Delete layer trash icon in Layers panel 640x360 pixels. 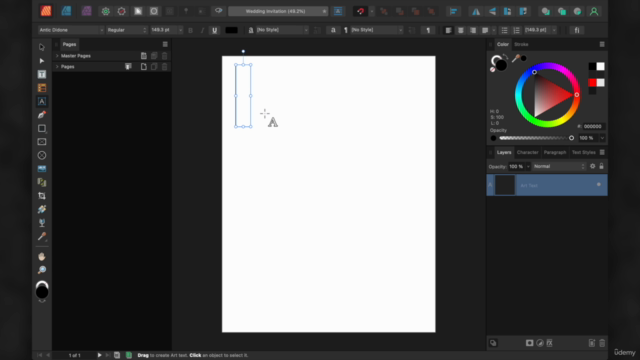click(602, 343)
